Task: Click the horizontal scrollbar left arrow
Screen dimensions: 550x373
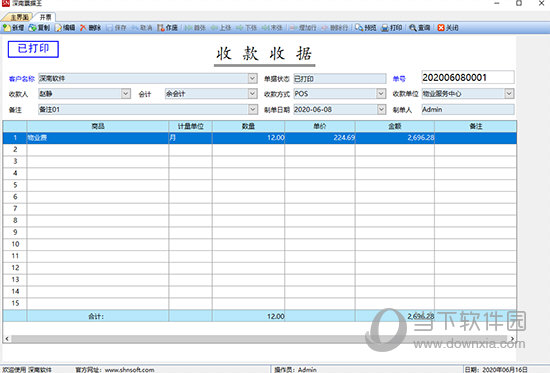Action: click(x=7, y=339)
